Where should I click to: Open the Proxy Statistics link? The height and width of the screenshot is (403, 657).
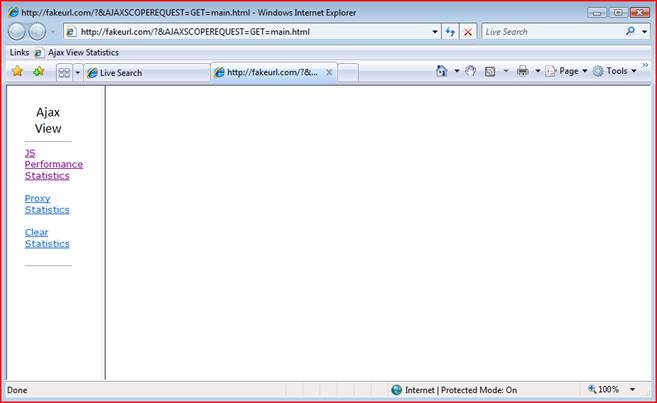46,204
